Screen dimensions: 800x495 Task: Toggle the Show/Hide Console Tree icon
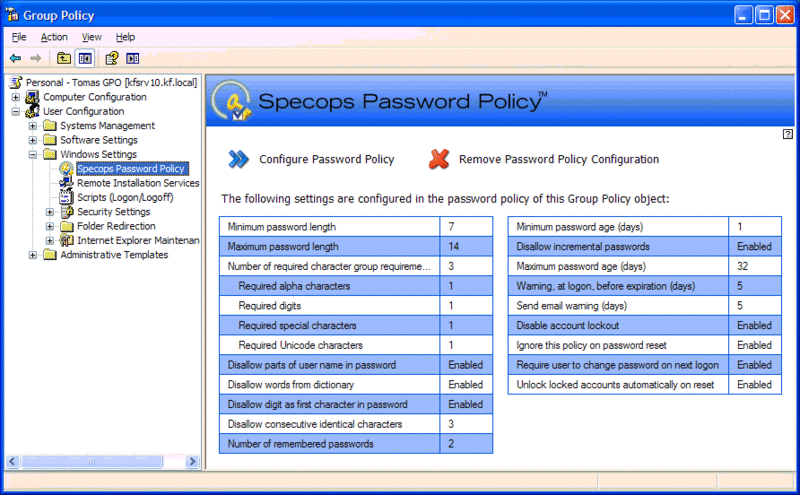[85, 58]
